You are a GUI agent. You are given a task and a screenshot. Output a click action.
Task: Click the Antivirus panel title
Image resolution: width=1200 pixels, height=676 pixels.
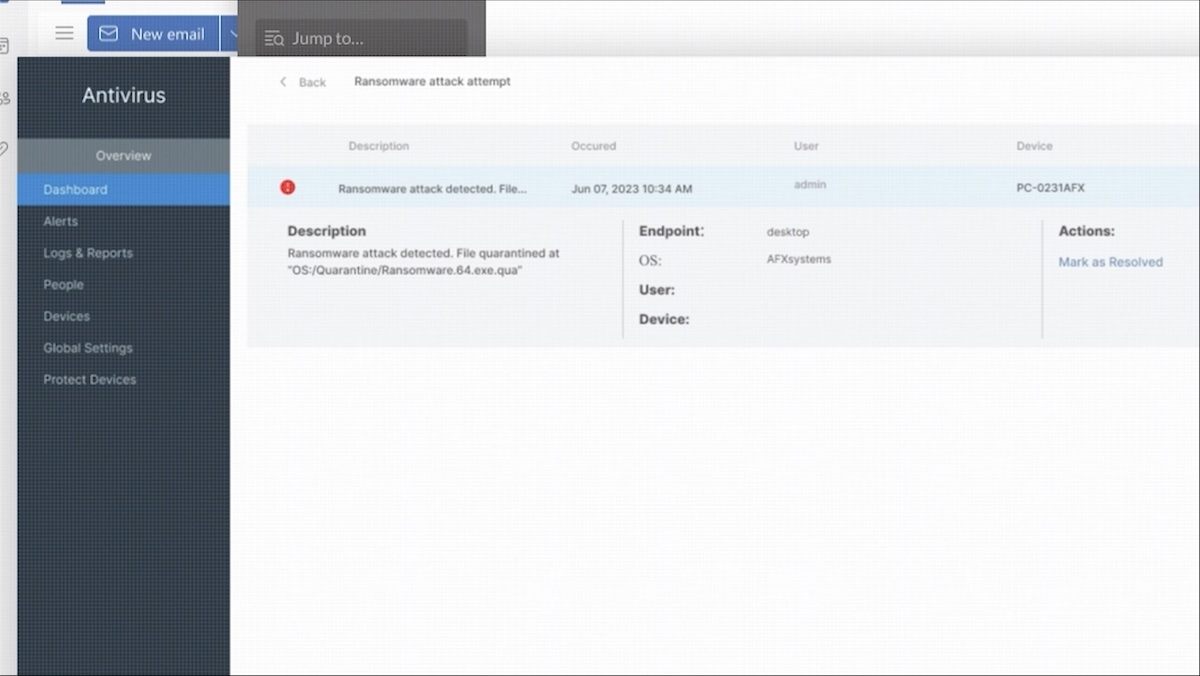click(x=124, y=96)
